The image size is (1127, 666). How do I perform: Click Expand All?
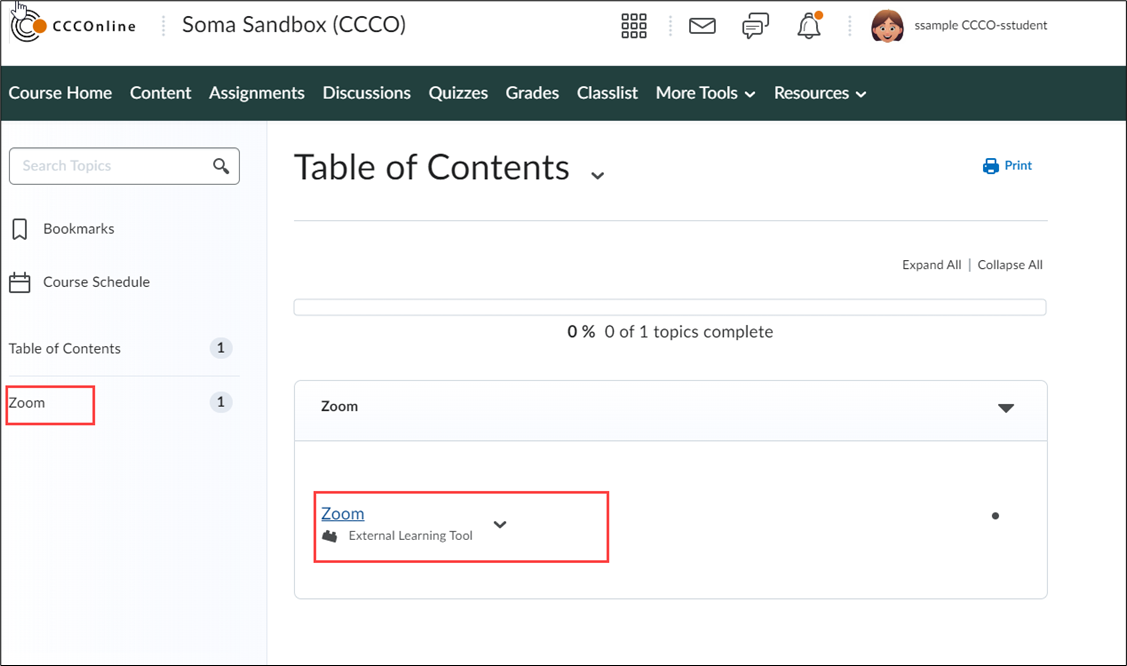[932, 265]
